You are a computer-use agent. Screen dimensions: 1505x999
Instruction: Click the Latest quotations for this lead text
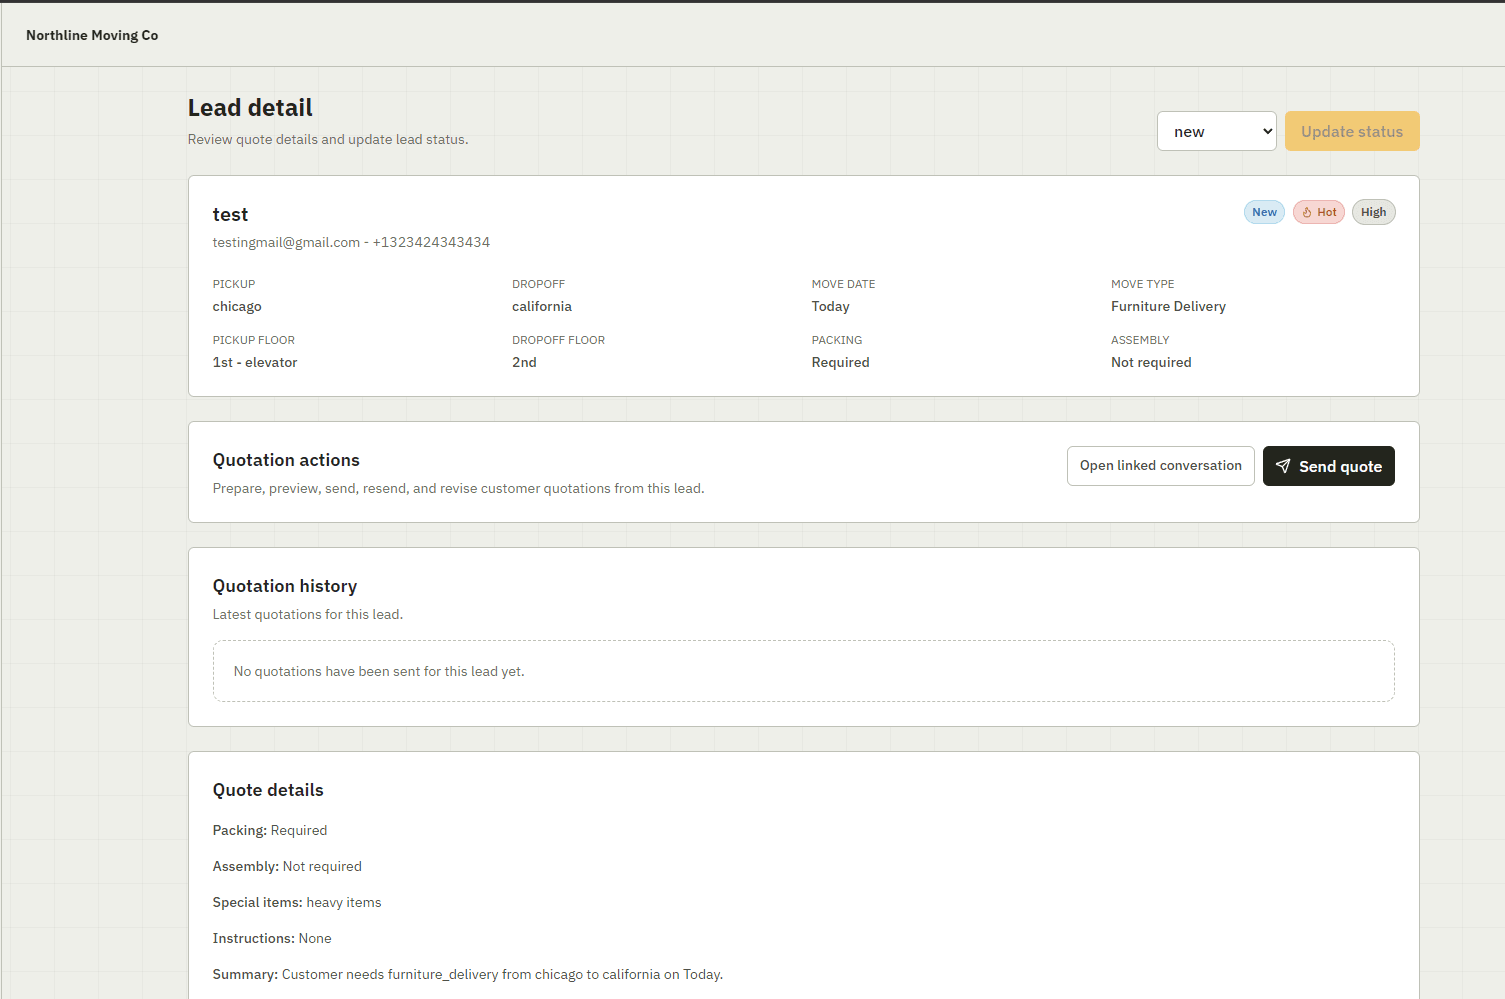pos(308,614)
